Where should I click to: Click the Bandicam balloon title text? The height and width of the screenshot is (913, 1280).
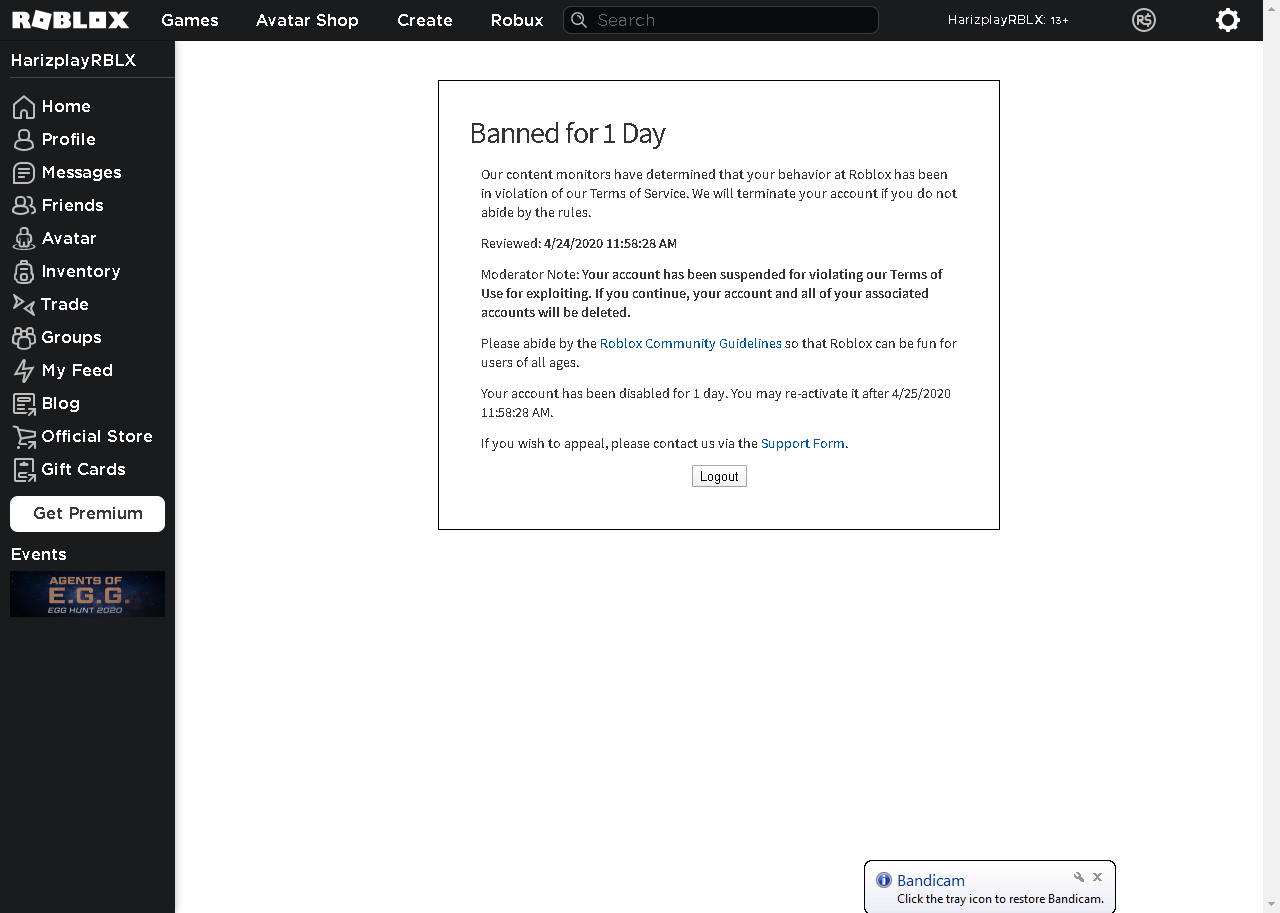(x=931, y=881)
